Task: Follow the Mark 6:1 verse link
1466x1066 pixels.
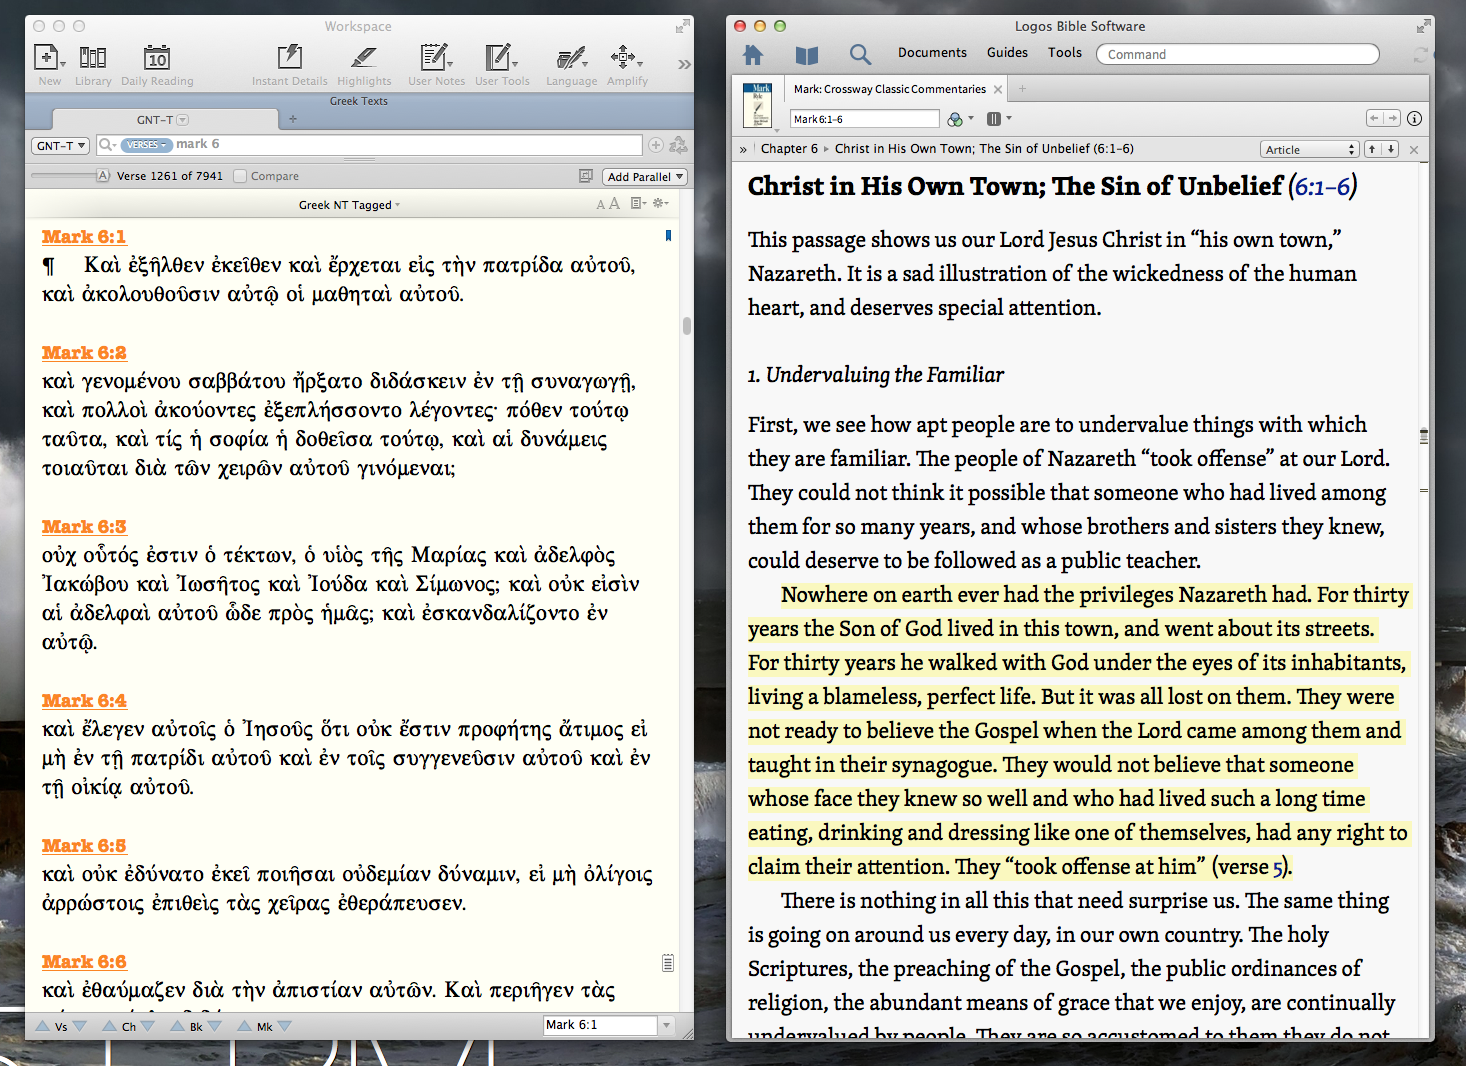Action: [x=84, y=237]
